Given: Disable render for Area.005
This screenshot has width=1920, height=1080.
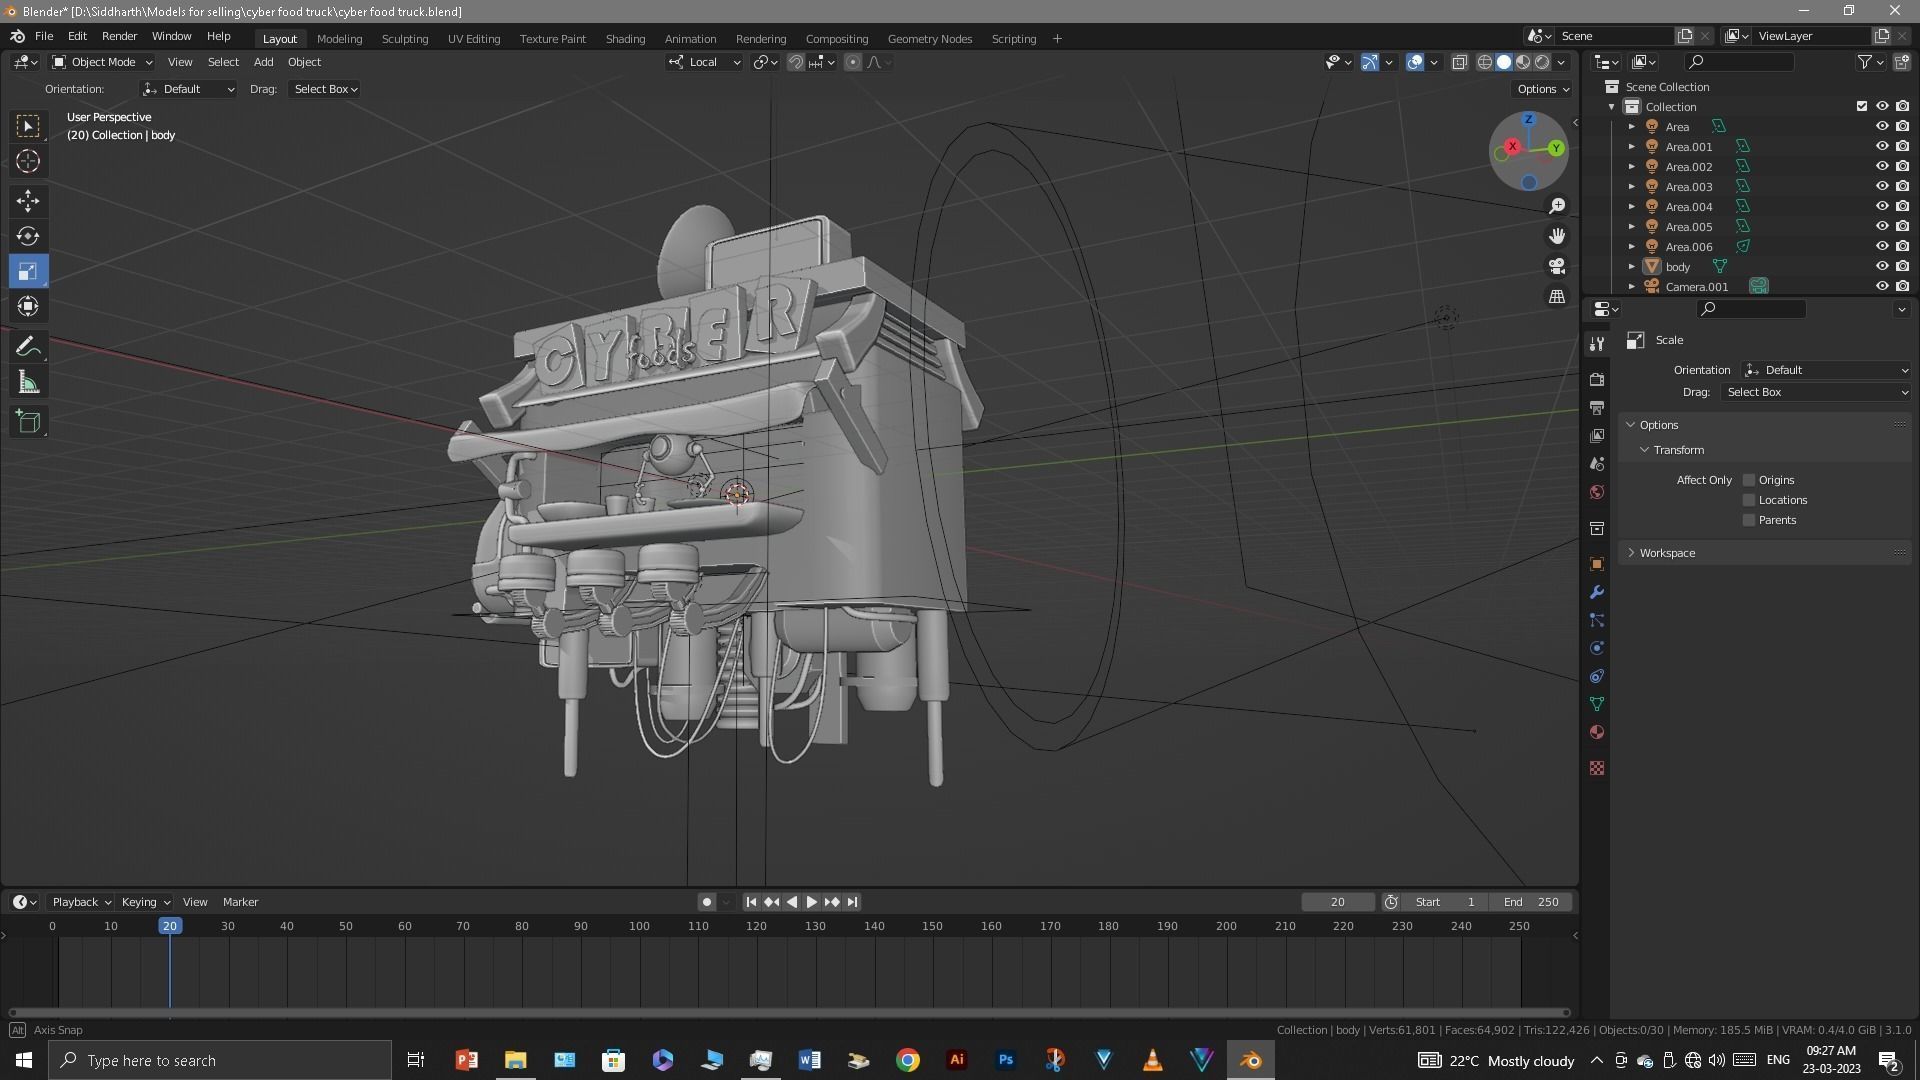Looking at the screenshot, I should (x=1902, y=227).
